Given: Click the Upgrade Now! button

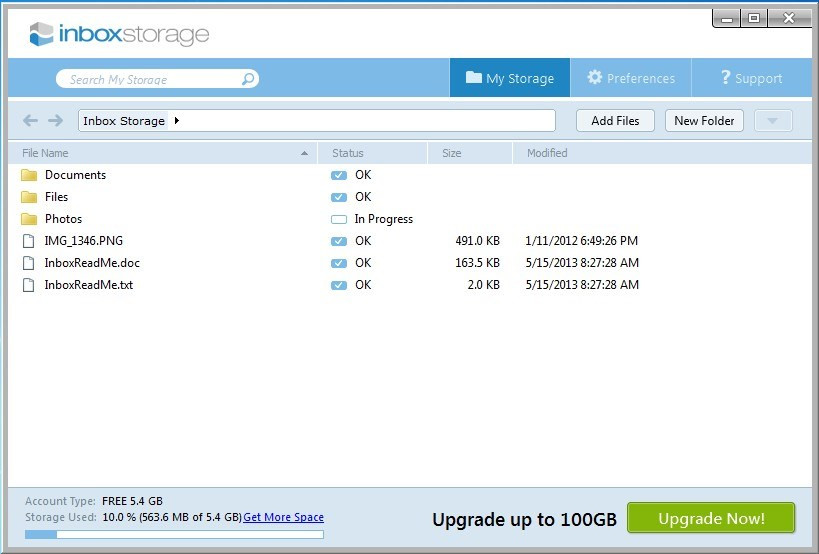Looking at the screenshot, I should [x=711, y=518].
